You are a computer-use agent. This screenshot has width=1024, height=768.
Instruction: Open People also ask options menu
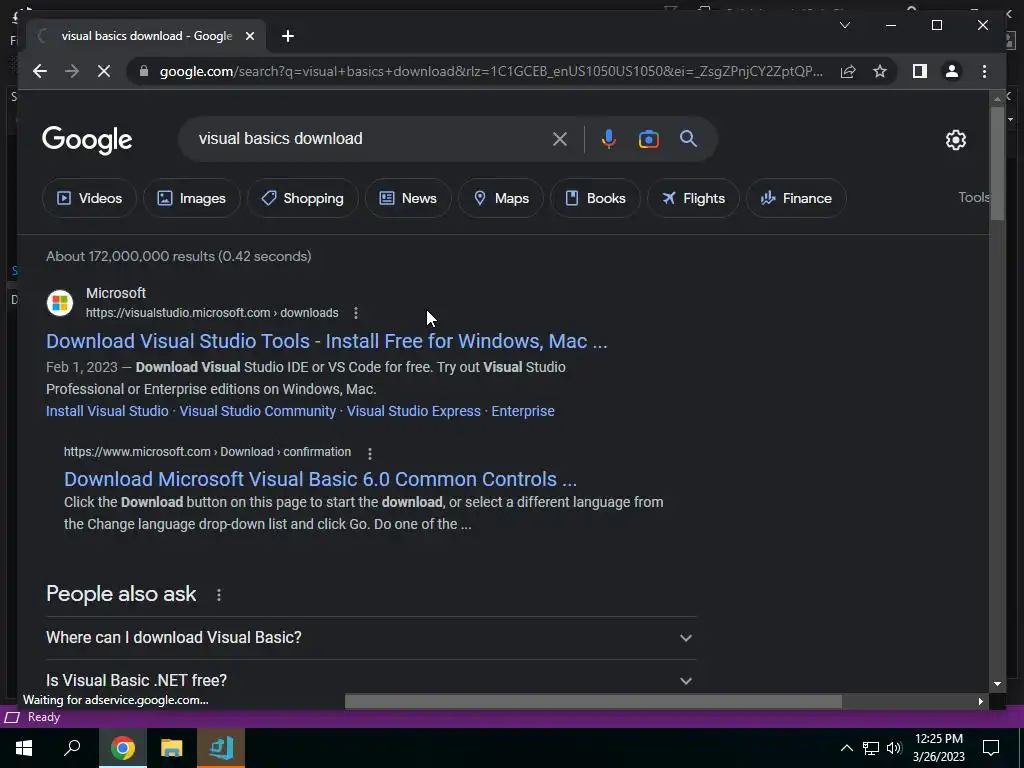pos(219,595)
